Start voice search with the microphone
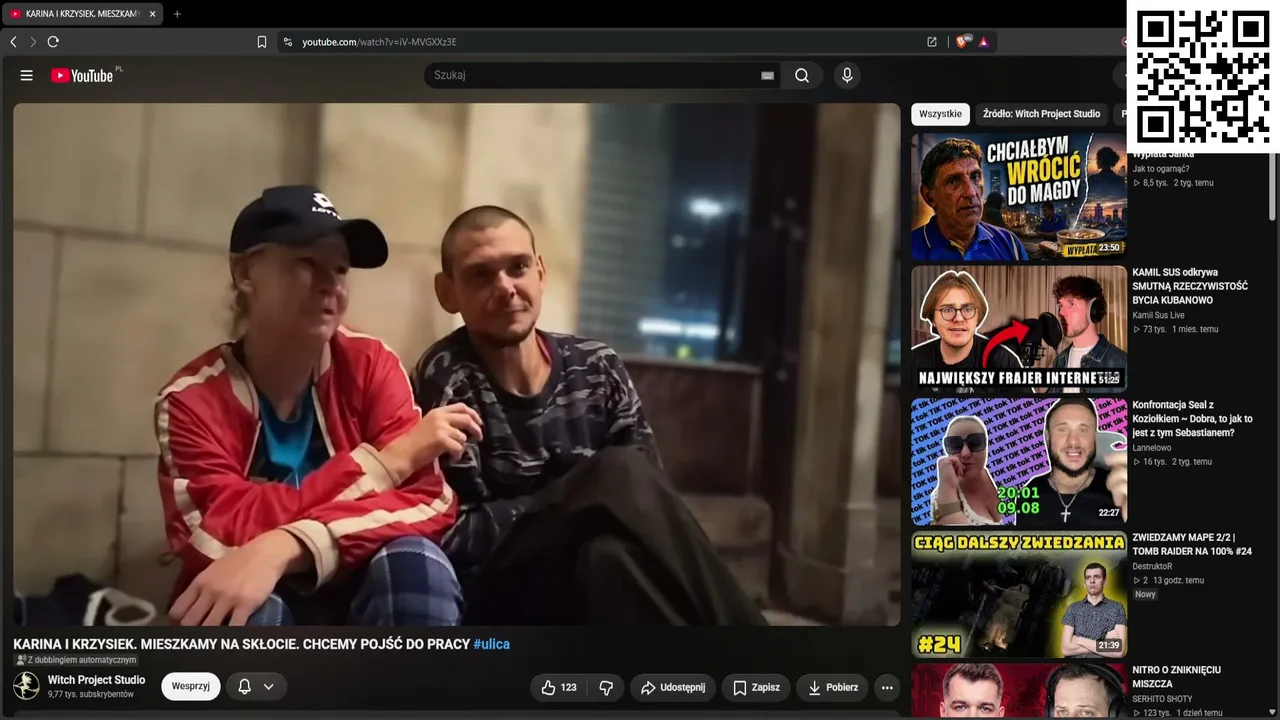 (x=847, y=75)
